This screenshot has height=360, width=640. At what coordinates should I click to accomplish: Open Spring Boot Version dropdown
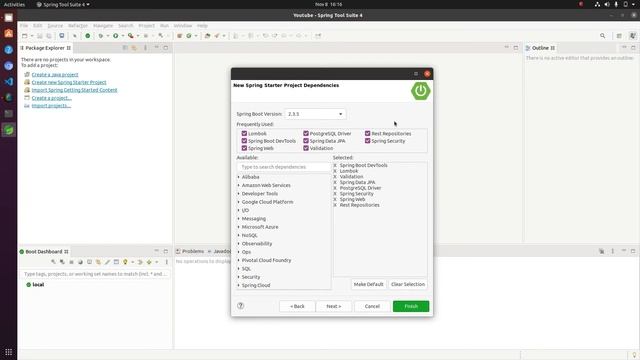tap(315, 114)
